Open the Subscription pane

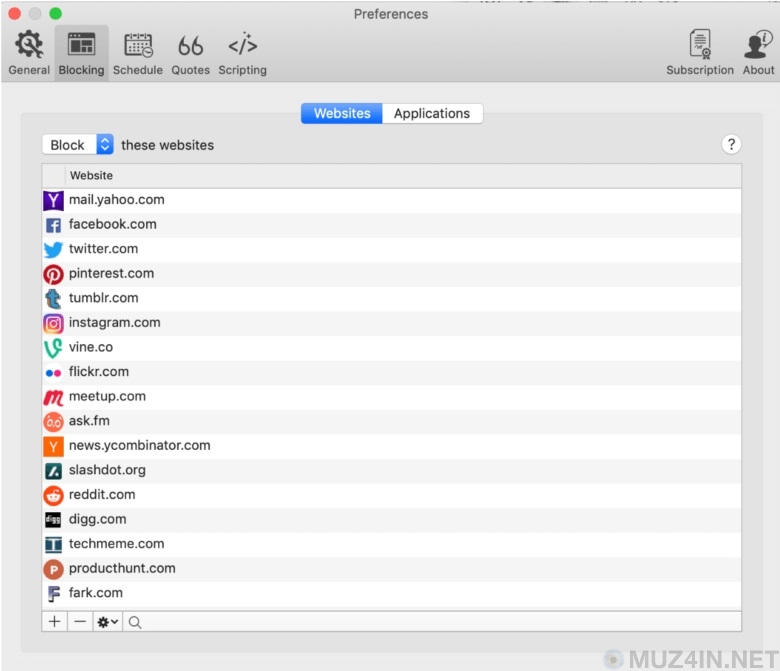699,53
